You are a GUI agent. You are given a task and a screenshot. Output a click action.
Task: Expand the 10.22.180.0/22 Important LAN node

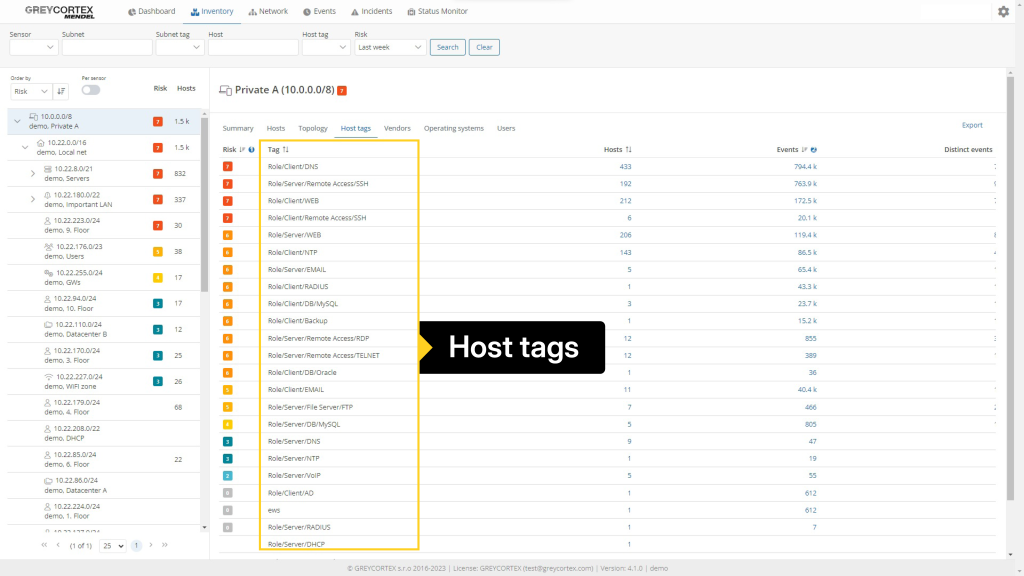click(x=33, y=198)
